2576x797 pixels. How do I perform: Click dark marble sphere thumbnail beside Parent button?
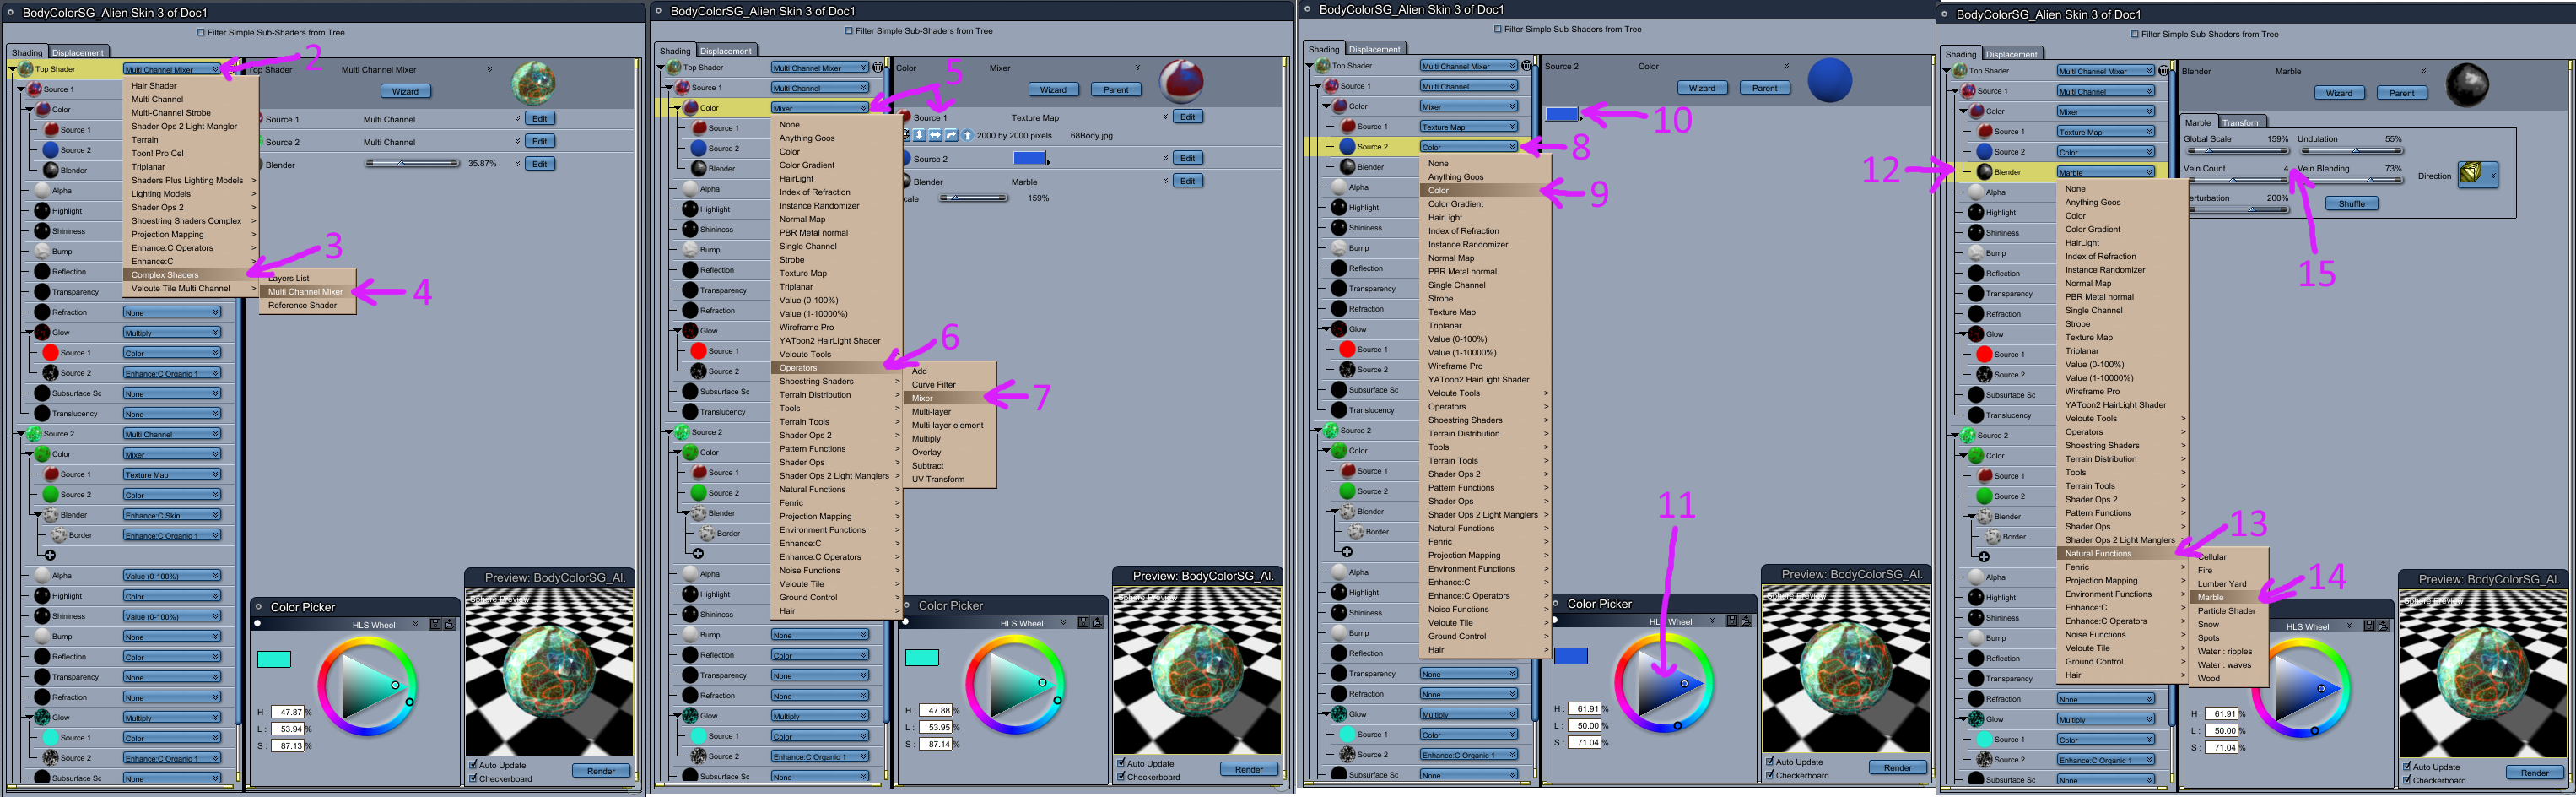pos(2467,85)
